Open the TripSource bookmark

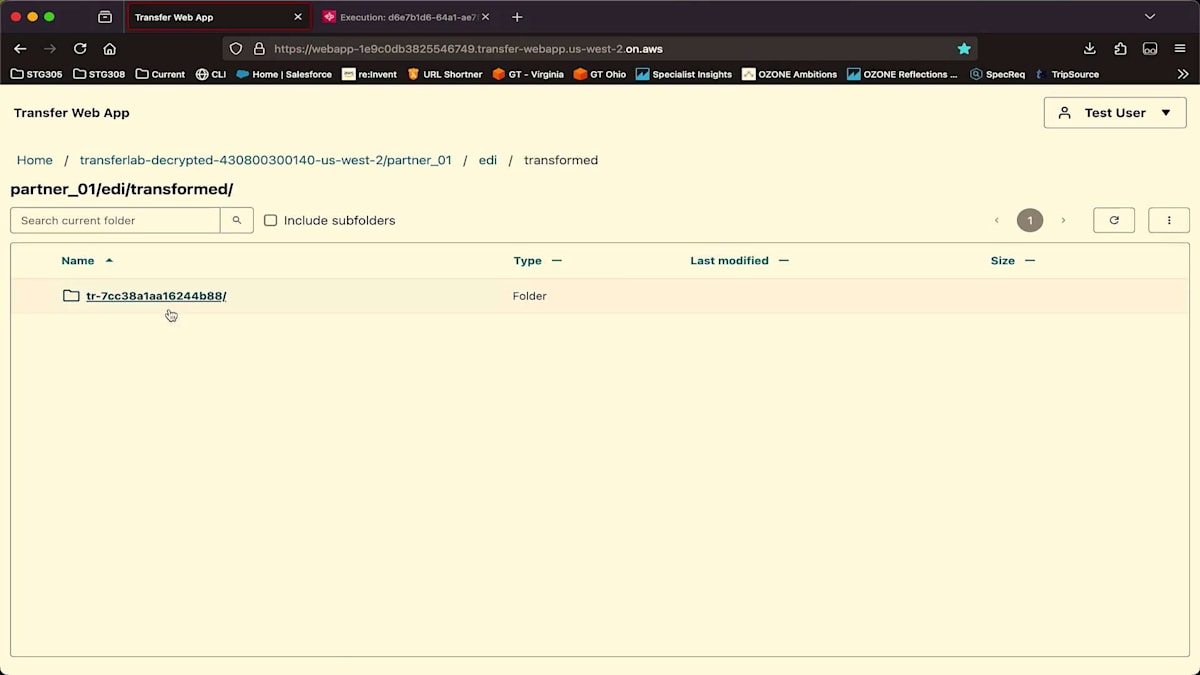coord(1067,74)
